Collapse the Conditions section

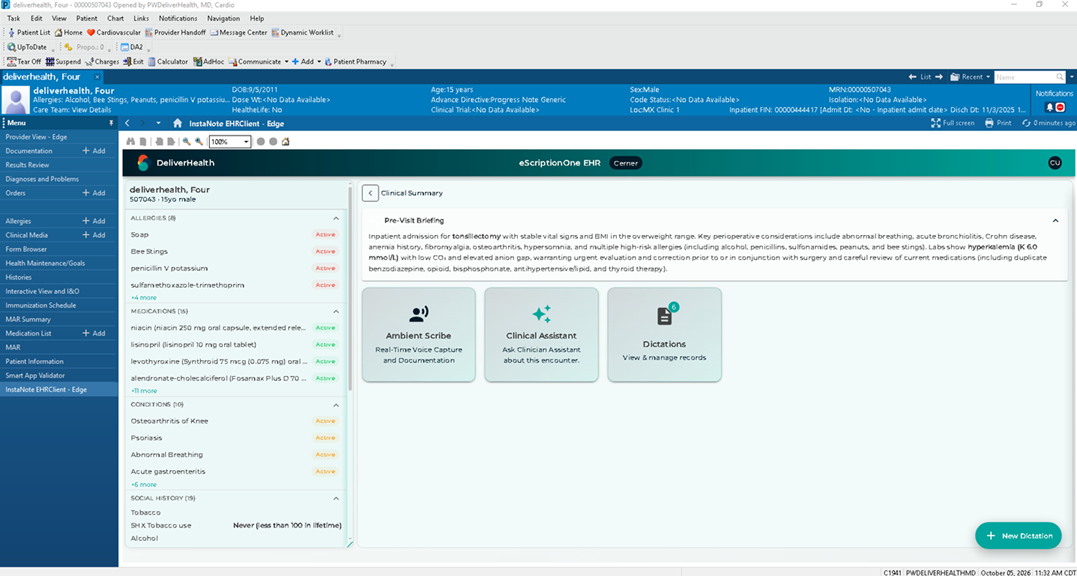(336, 404)
